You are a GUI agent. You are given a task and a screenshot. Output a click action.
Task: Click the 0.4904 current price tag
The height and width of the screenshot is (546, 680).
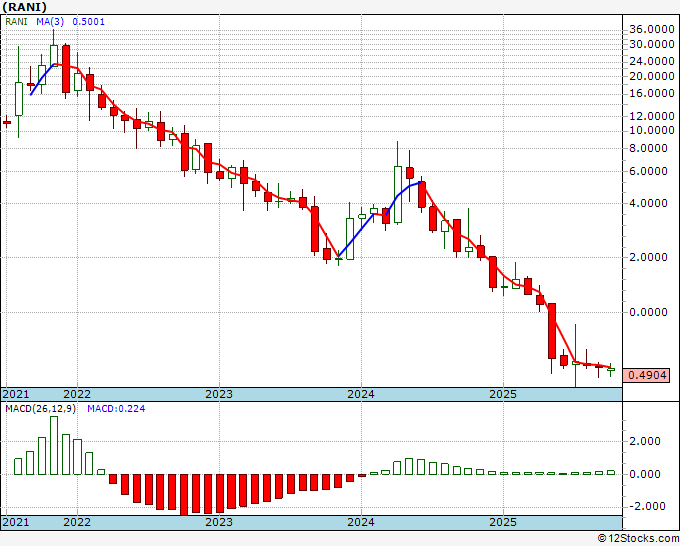click(646, 375)
